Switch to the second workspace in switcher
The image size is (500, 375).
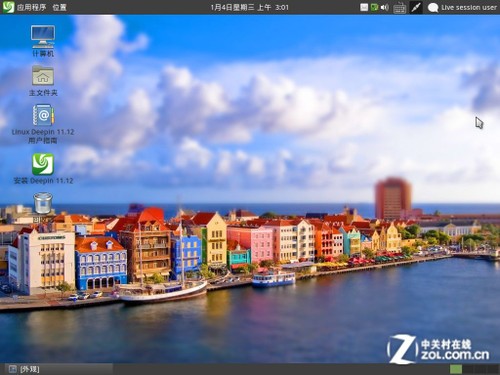point(468,369)
